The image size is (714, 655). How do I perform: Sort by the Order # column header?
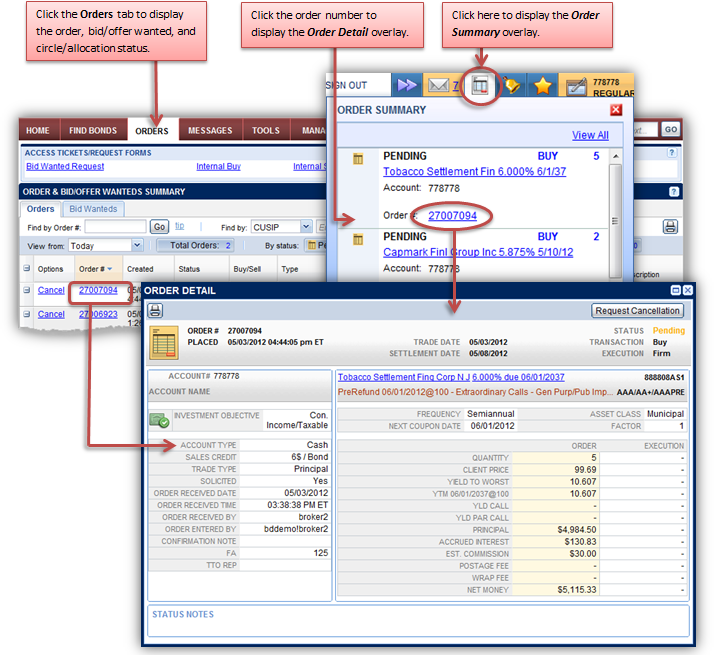pos(93,269)
